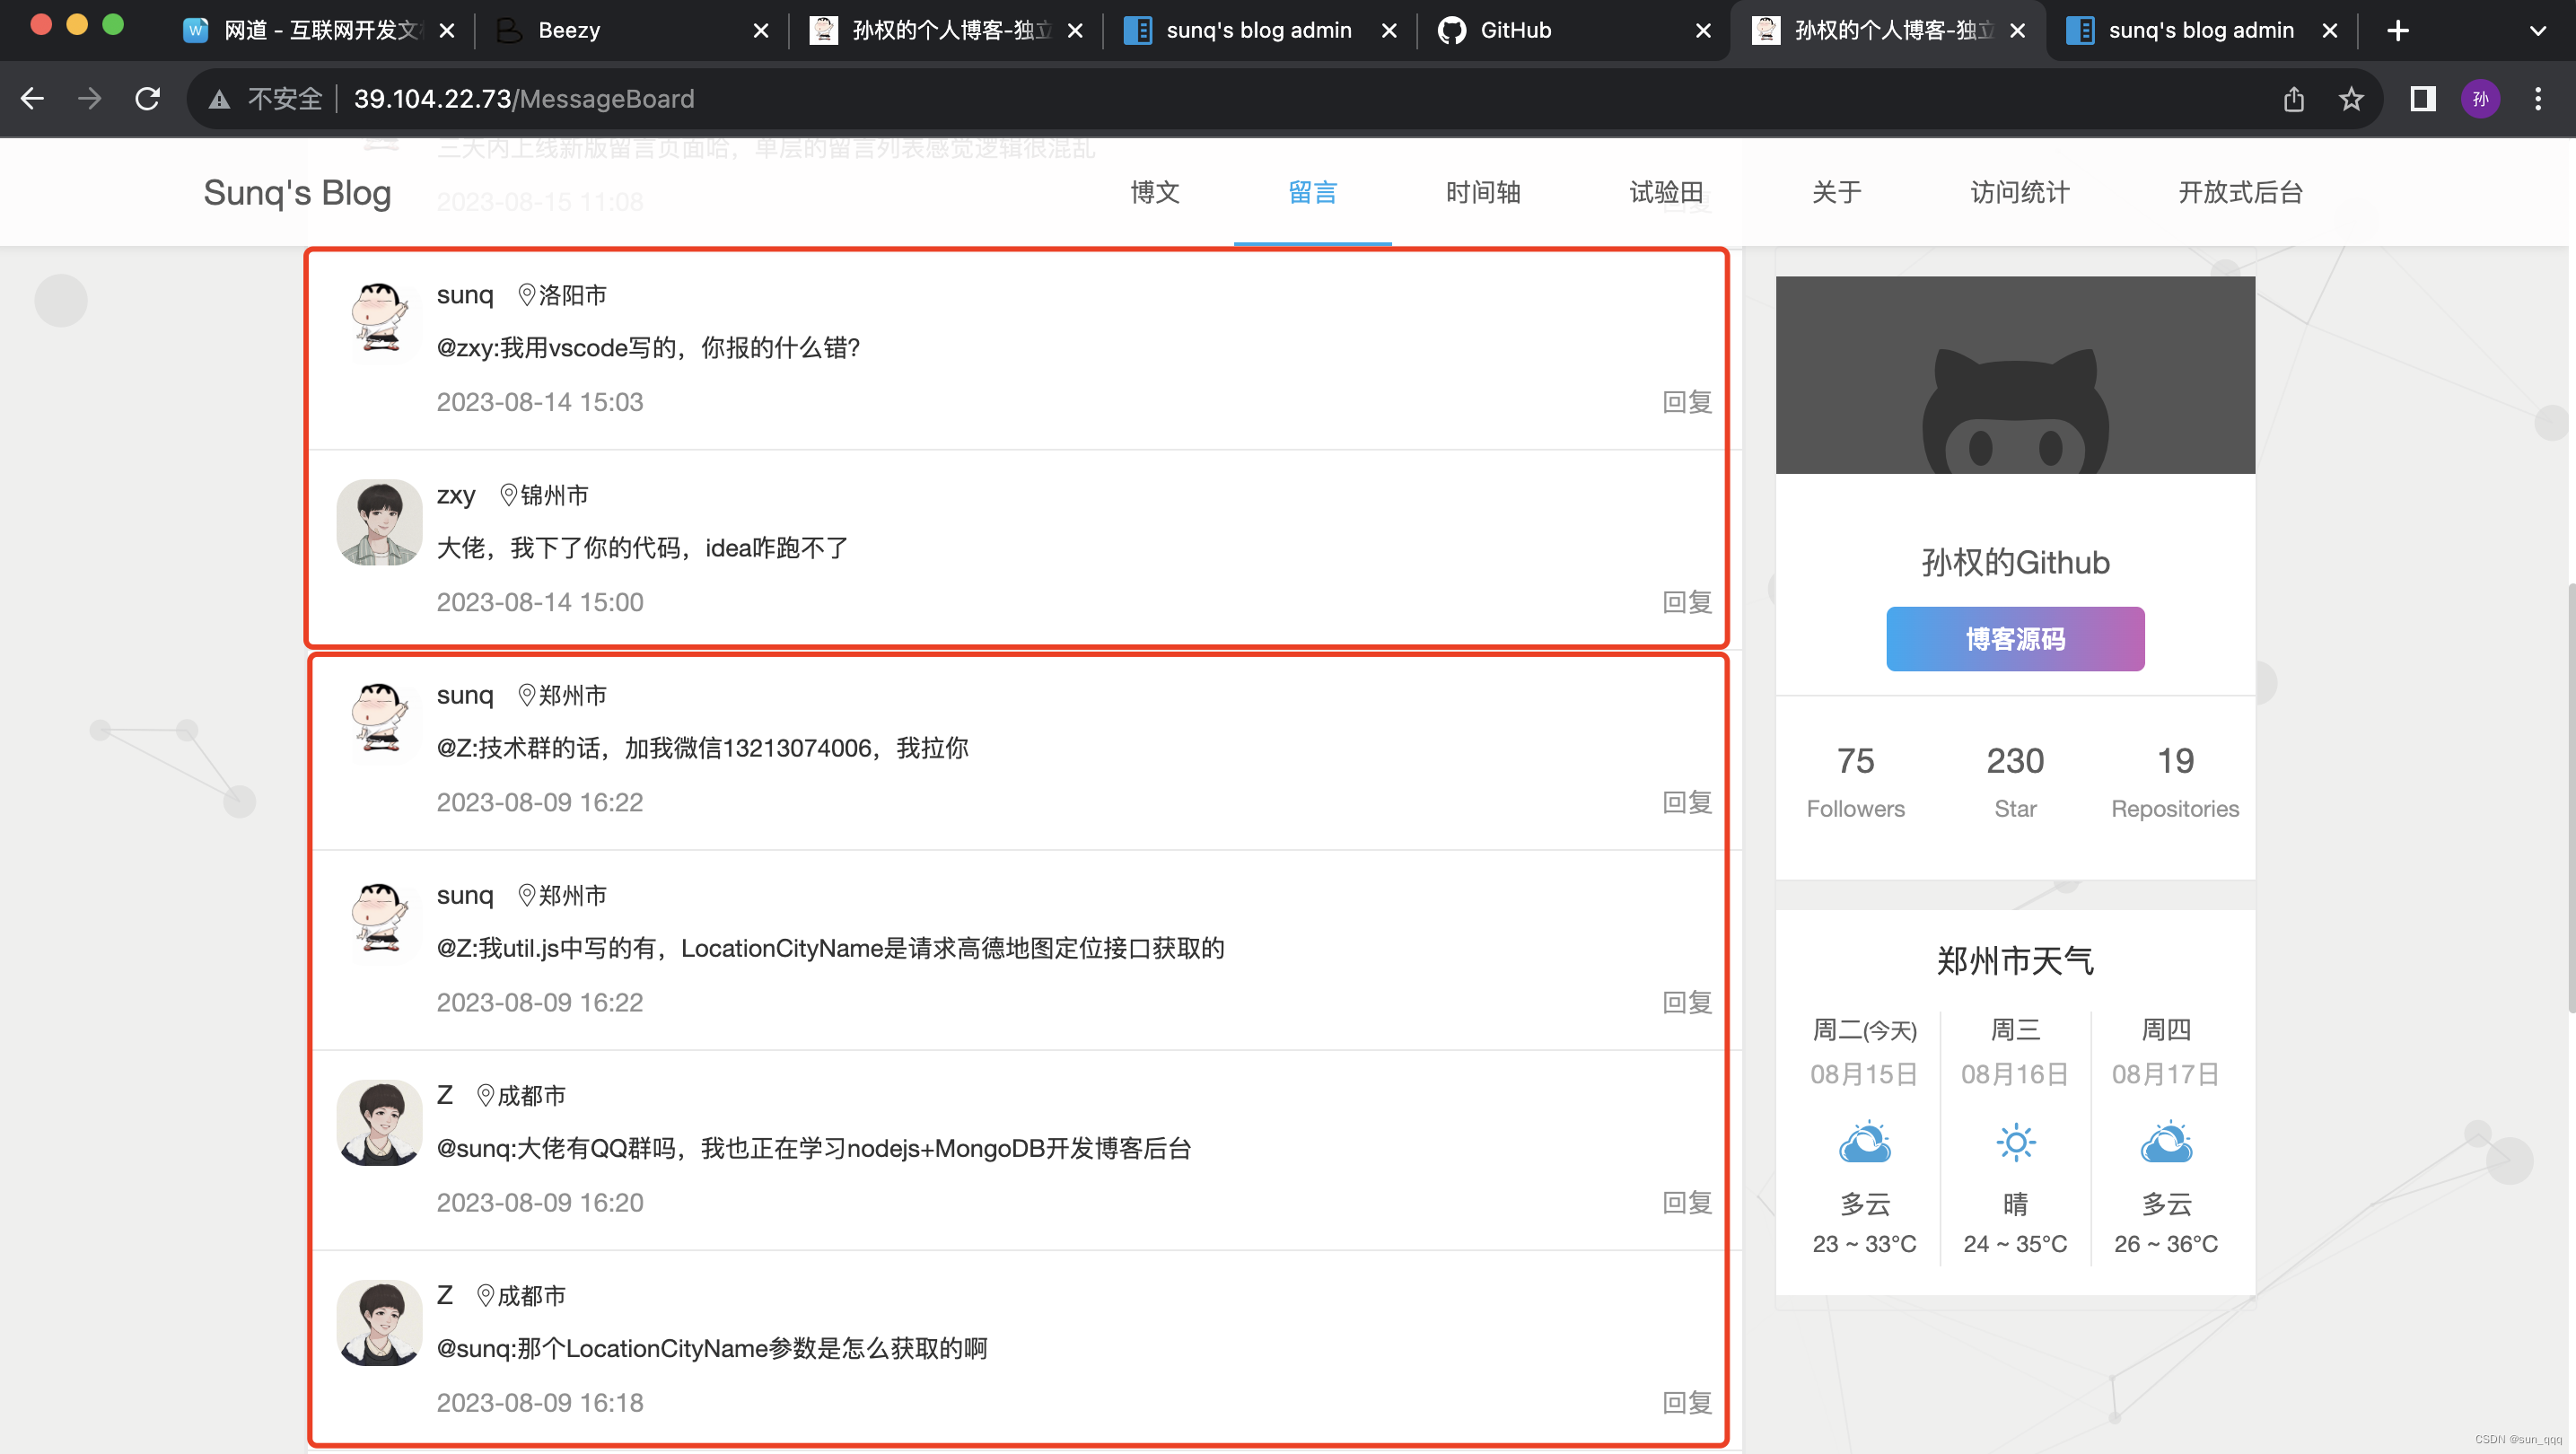Screen dimensions: 2576x1454
Task: Open a new tab with plus icon
Action: pyautogui.click(x=2397, y=31)
